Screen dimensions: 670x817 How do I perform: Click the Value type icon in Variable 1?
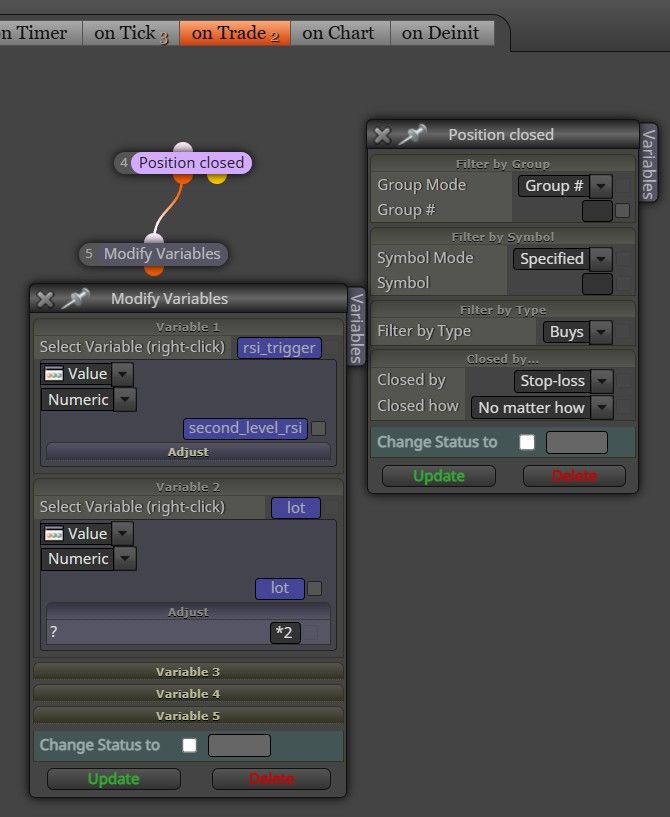(54, 374)
